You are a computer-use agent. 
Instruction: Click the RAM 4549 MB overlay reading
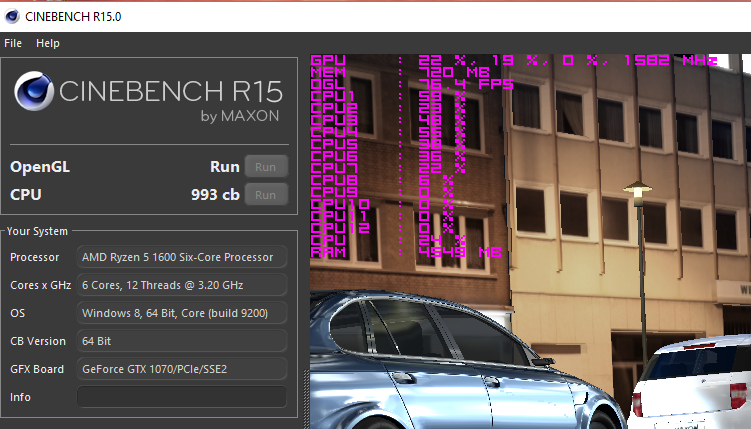(406, 252)
